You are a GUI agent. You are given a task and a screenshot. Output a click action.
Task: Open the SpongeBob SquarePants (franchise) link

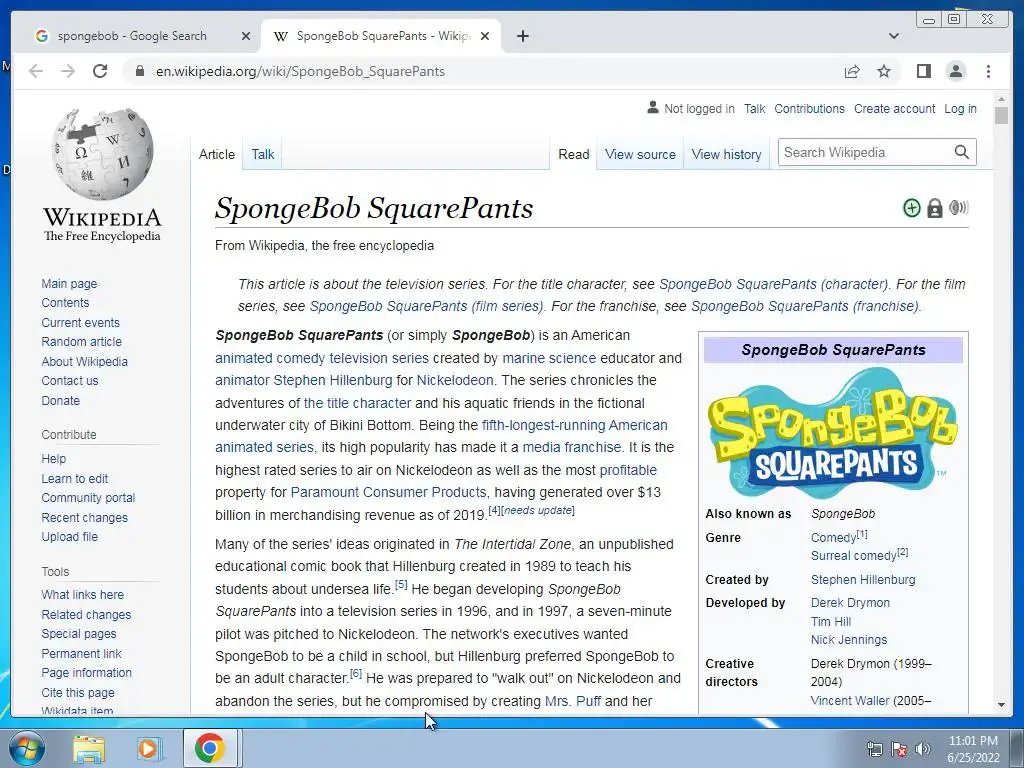coord(805,306)
